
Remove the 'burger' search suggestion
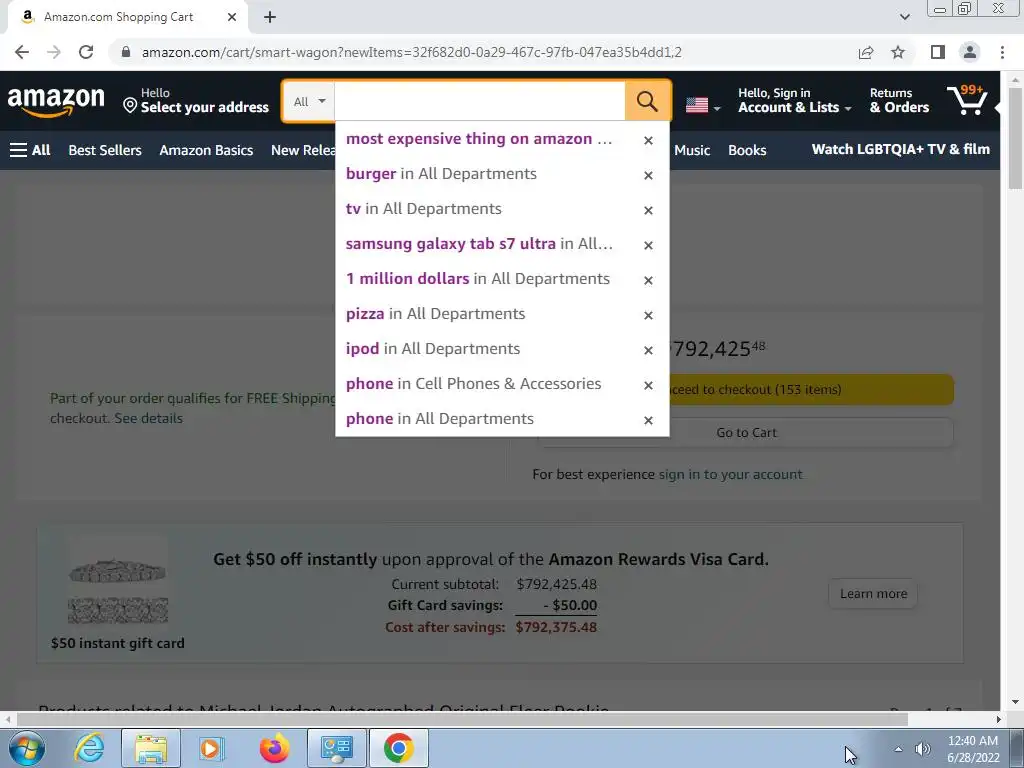[648, 175]
